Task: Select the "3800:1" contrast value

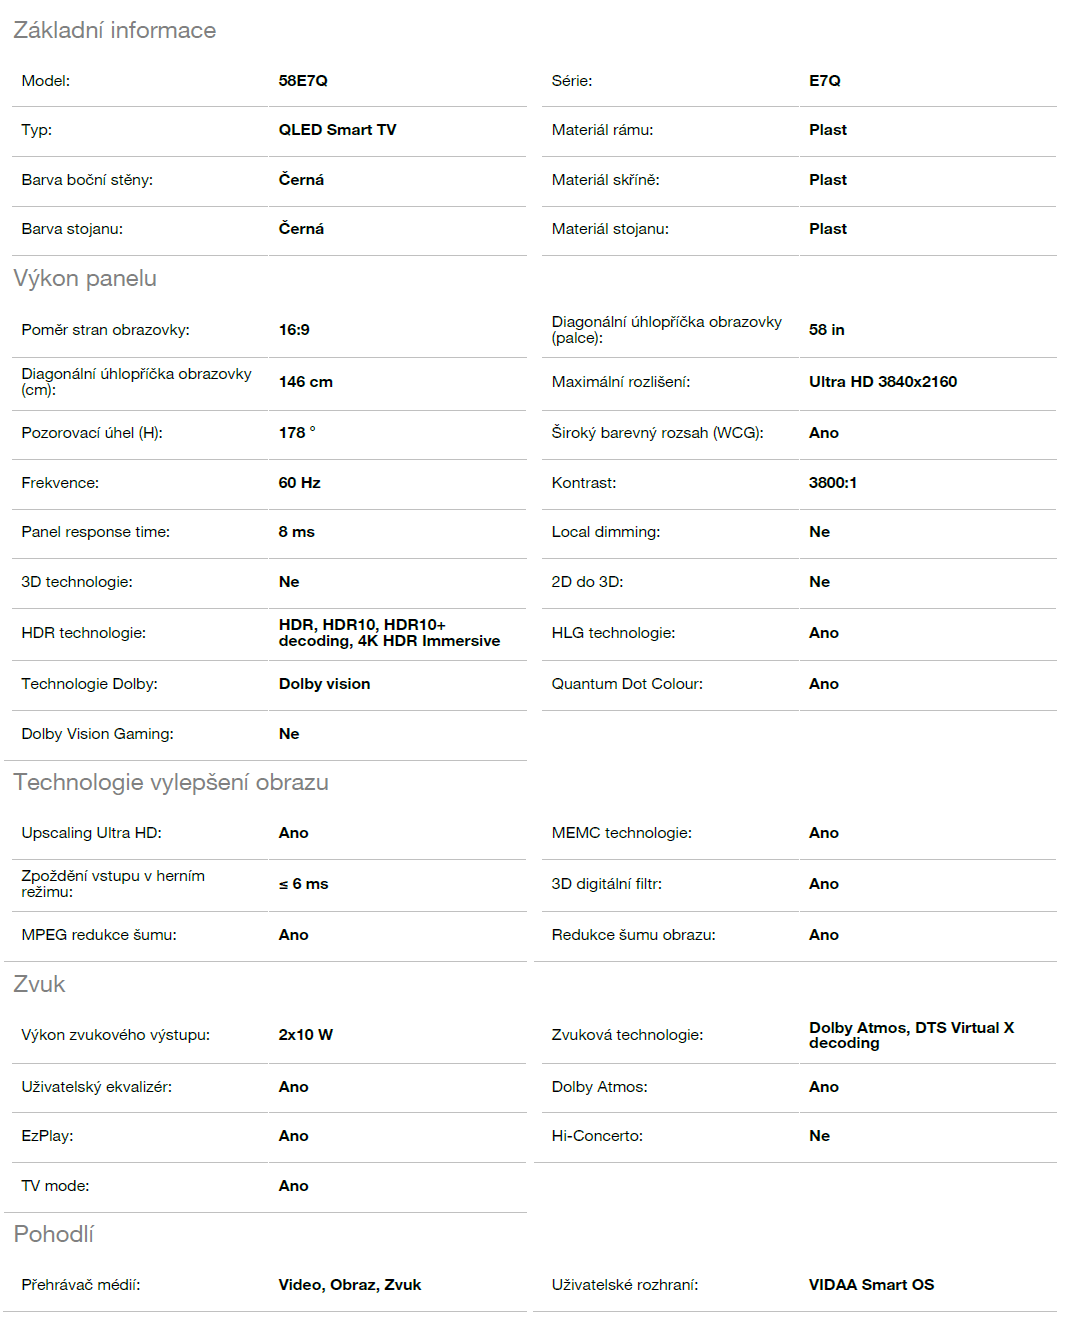Action: coord(833,483)
